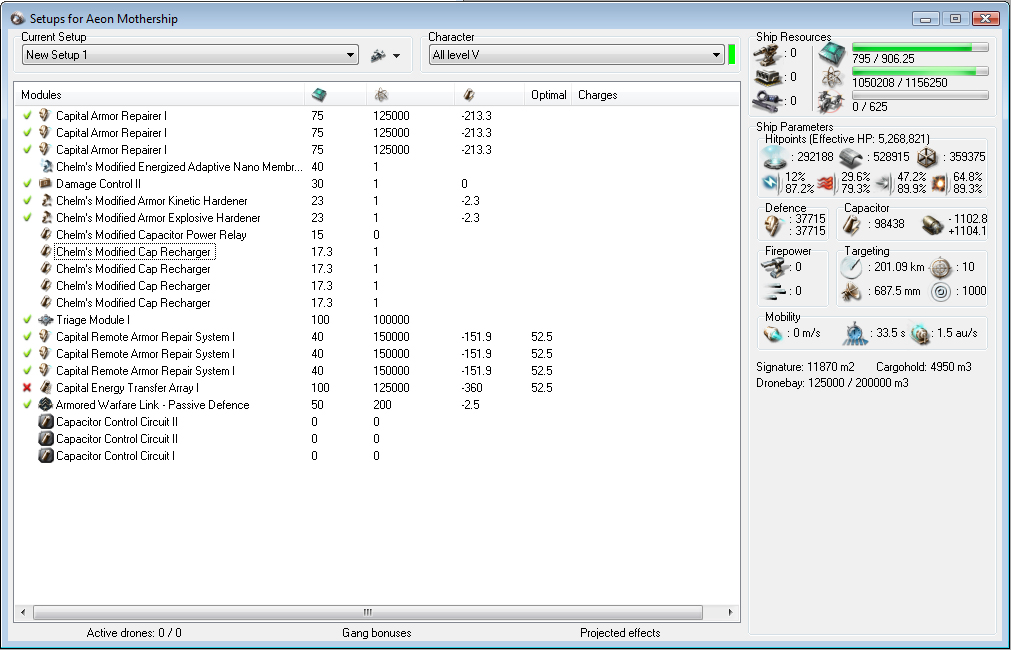Click the ship icon beside Current Setup
1011x650 pixels.
point(378,56)
